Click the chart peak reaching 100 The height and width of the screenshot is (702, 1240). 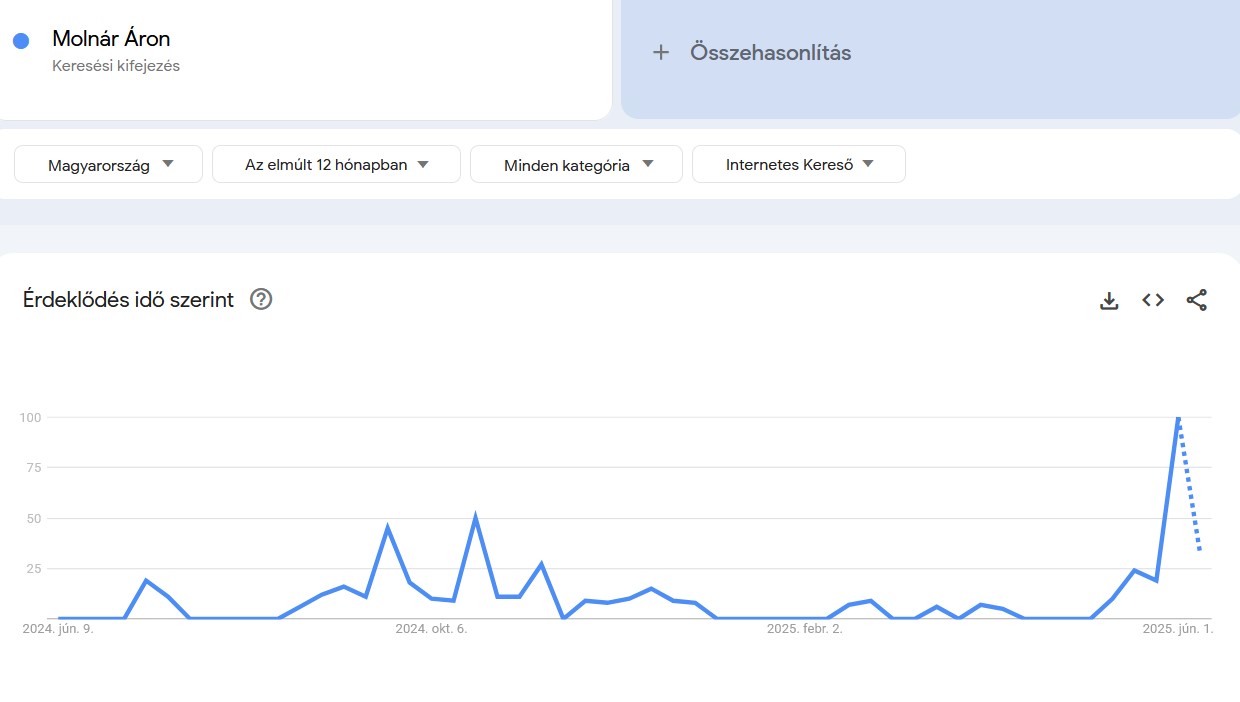coord(1179,418)
